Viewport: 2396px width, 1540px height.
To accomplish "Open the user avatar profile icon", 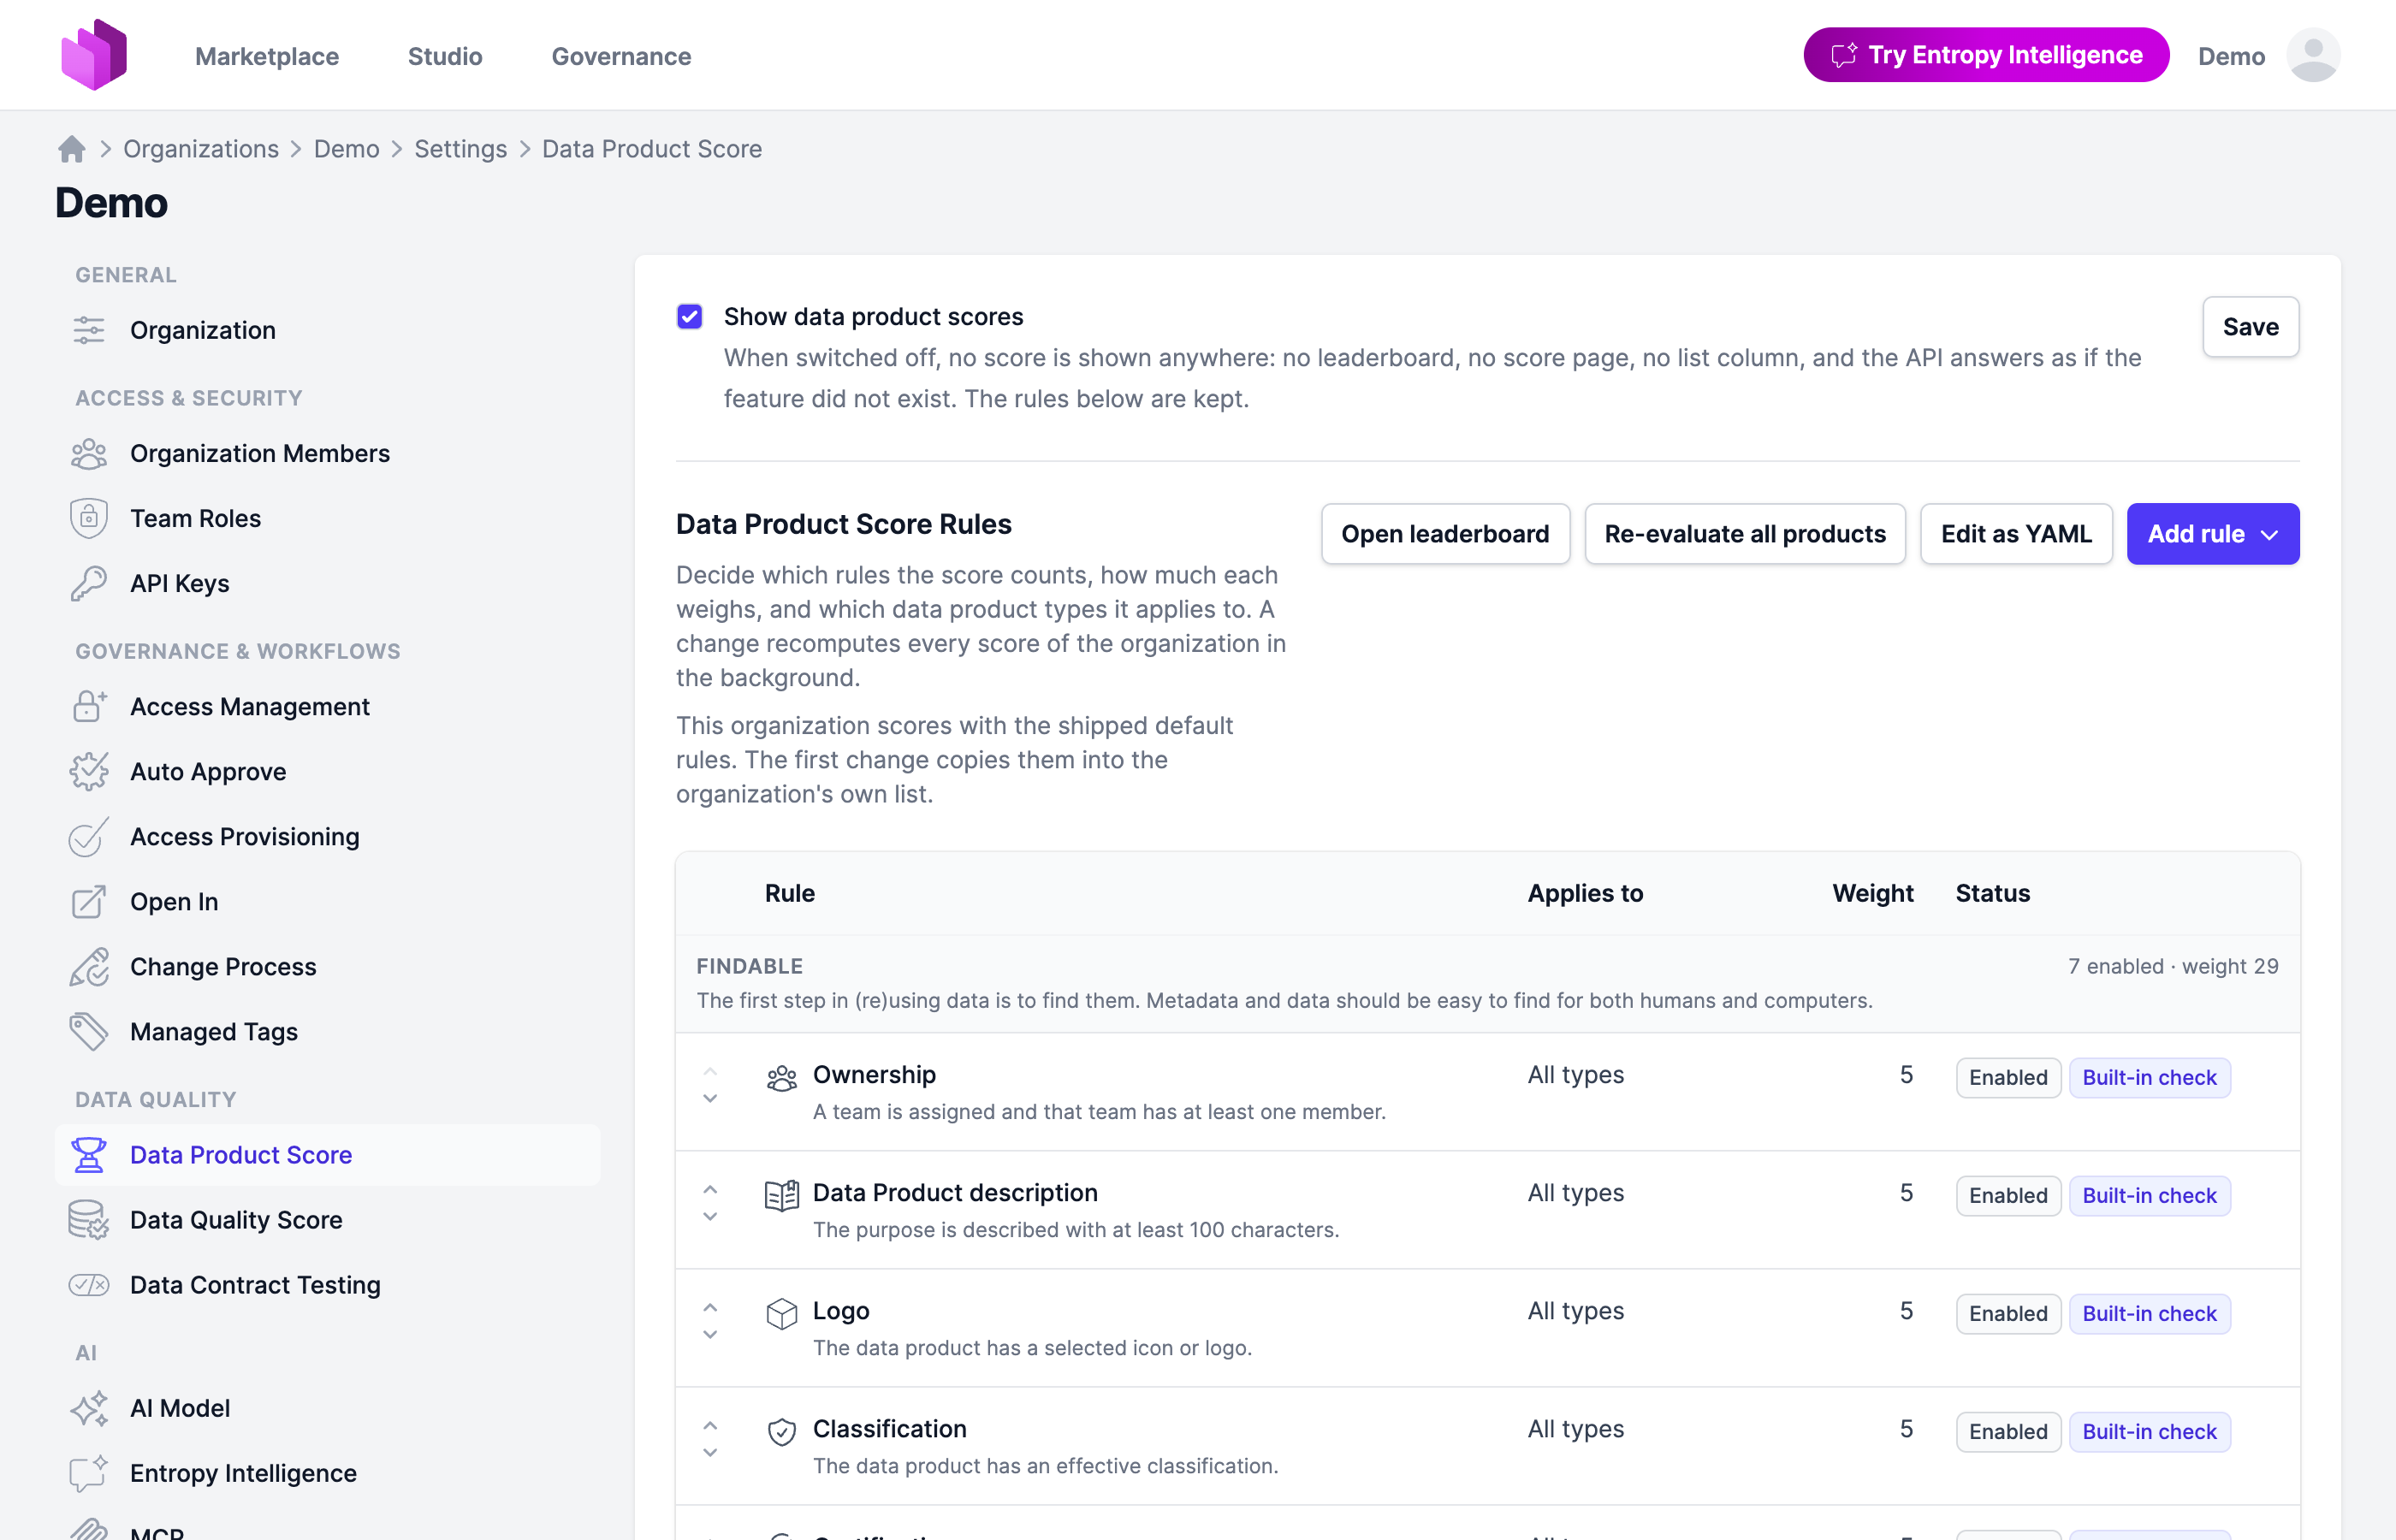I will 2313,55.
